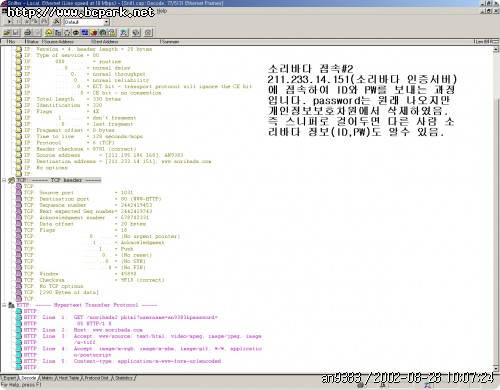500x390 pixels.
Task: Click the pause capture button
Action: pyautogui.click(x=18, y=22)
